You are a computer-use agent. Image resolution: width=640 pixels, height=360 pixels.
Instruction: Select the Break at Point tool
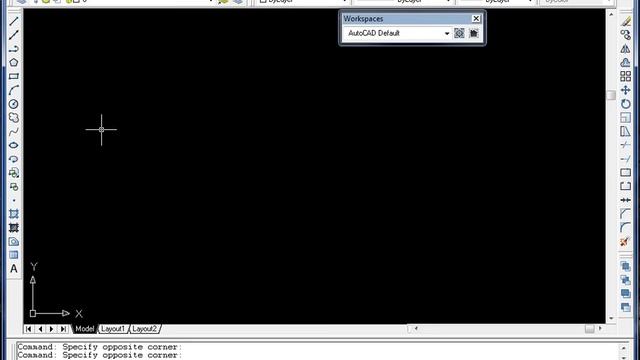pos(625,173)
